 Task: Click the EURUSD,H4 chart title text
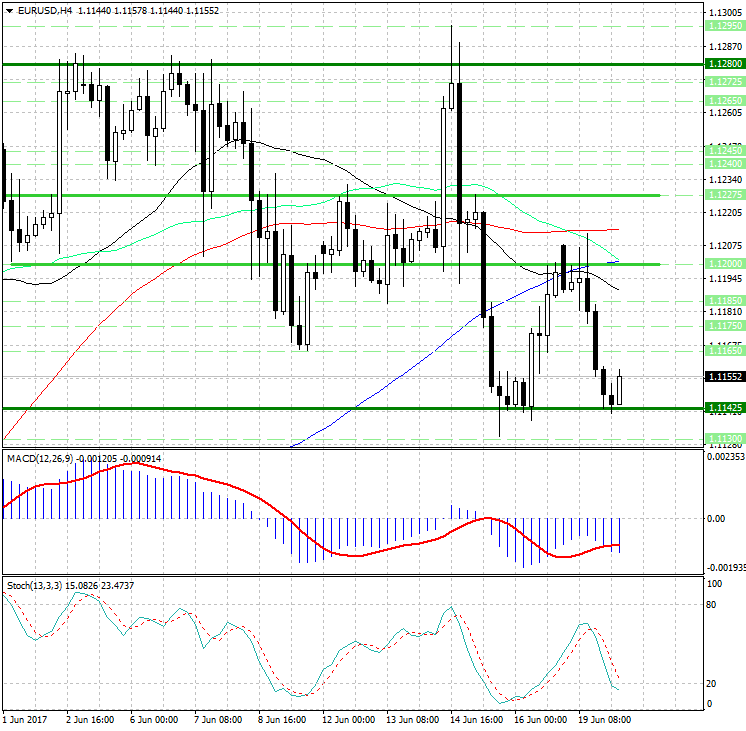coord(45,10)
